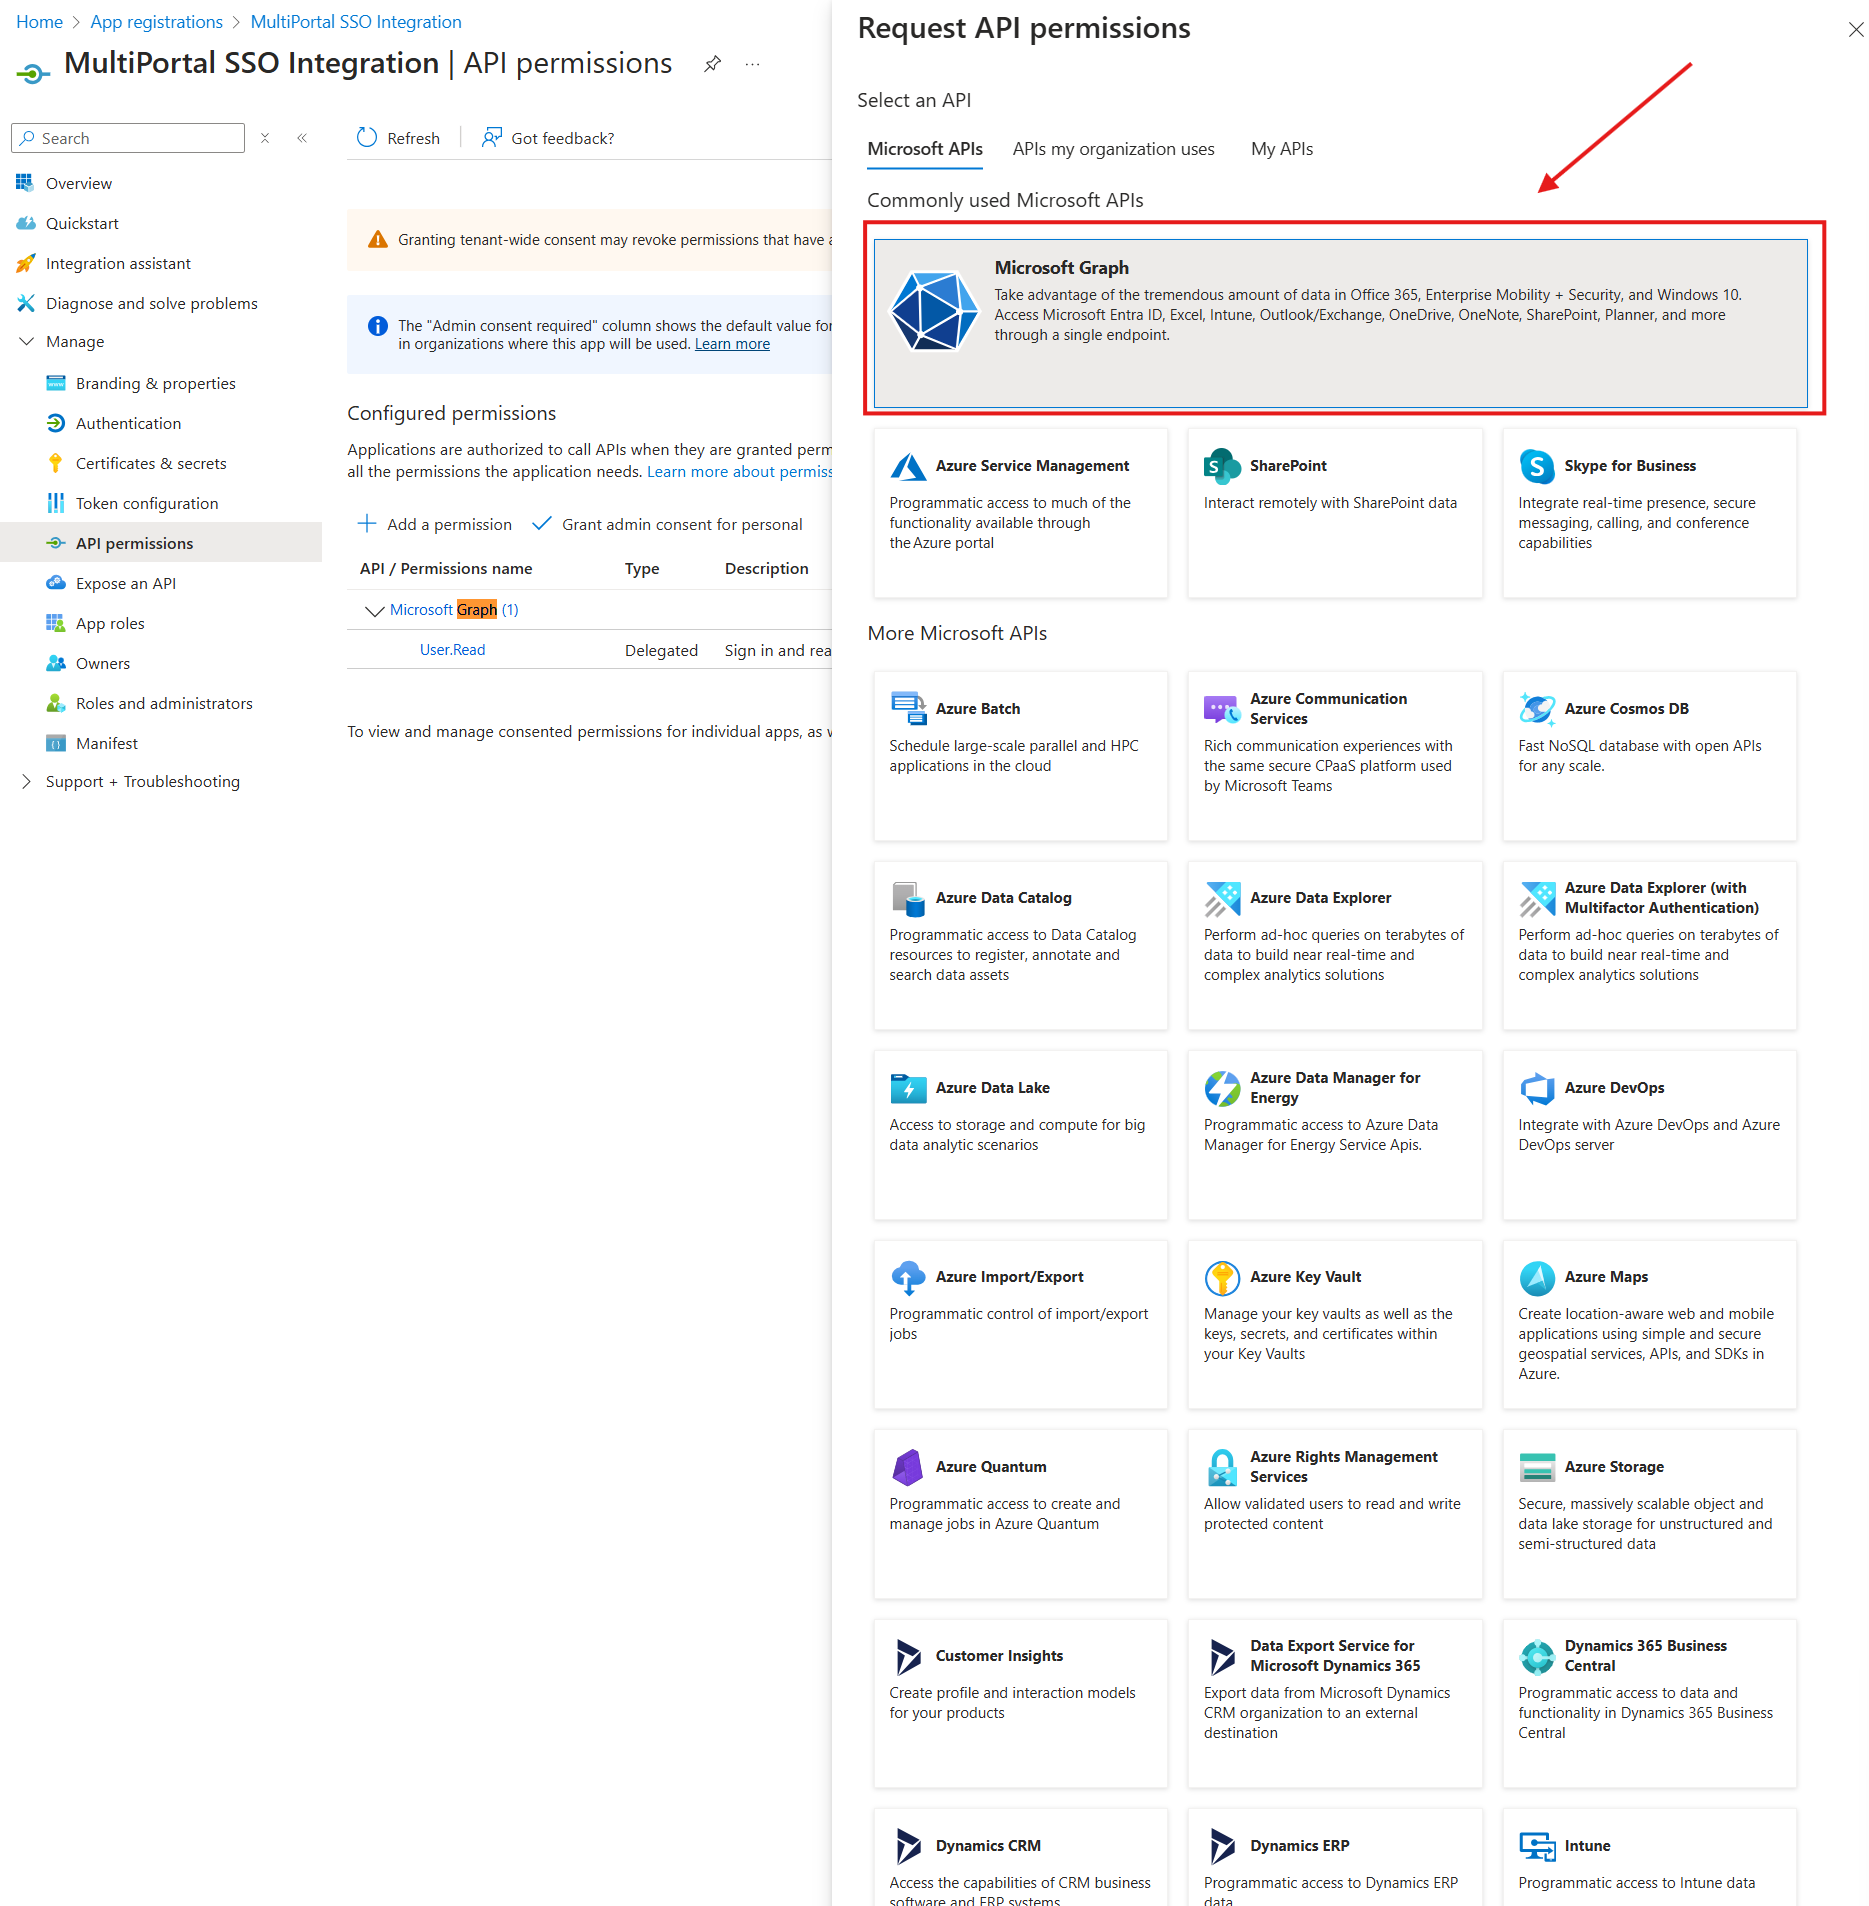Click Add a permission

pyautogui.click(x=434, y=524)
